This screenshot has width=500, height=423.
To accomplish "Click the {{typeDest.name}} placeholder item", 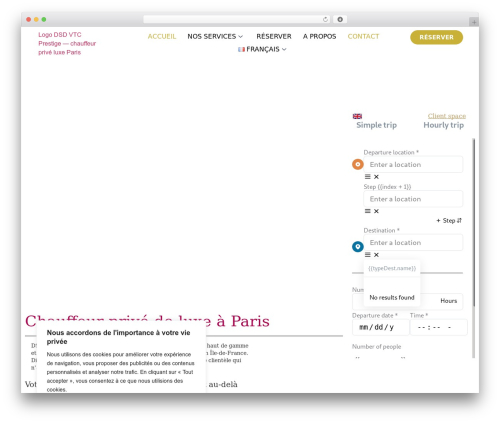I will (392, 268).
